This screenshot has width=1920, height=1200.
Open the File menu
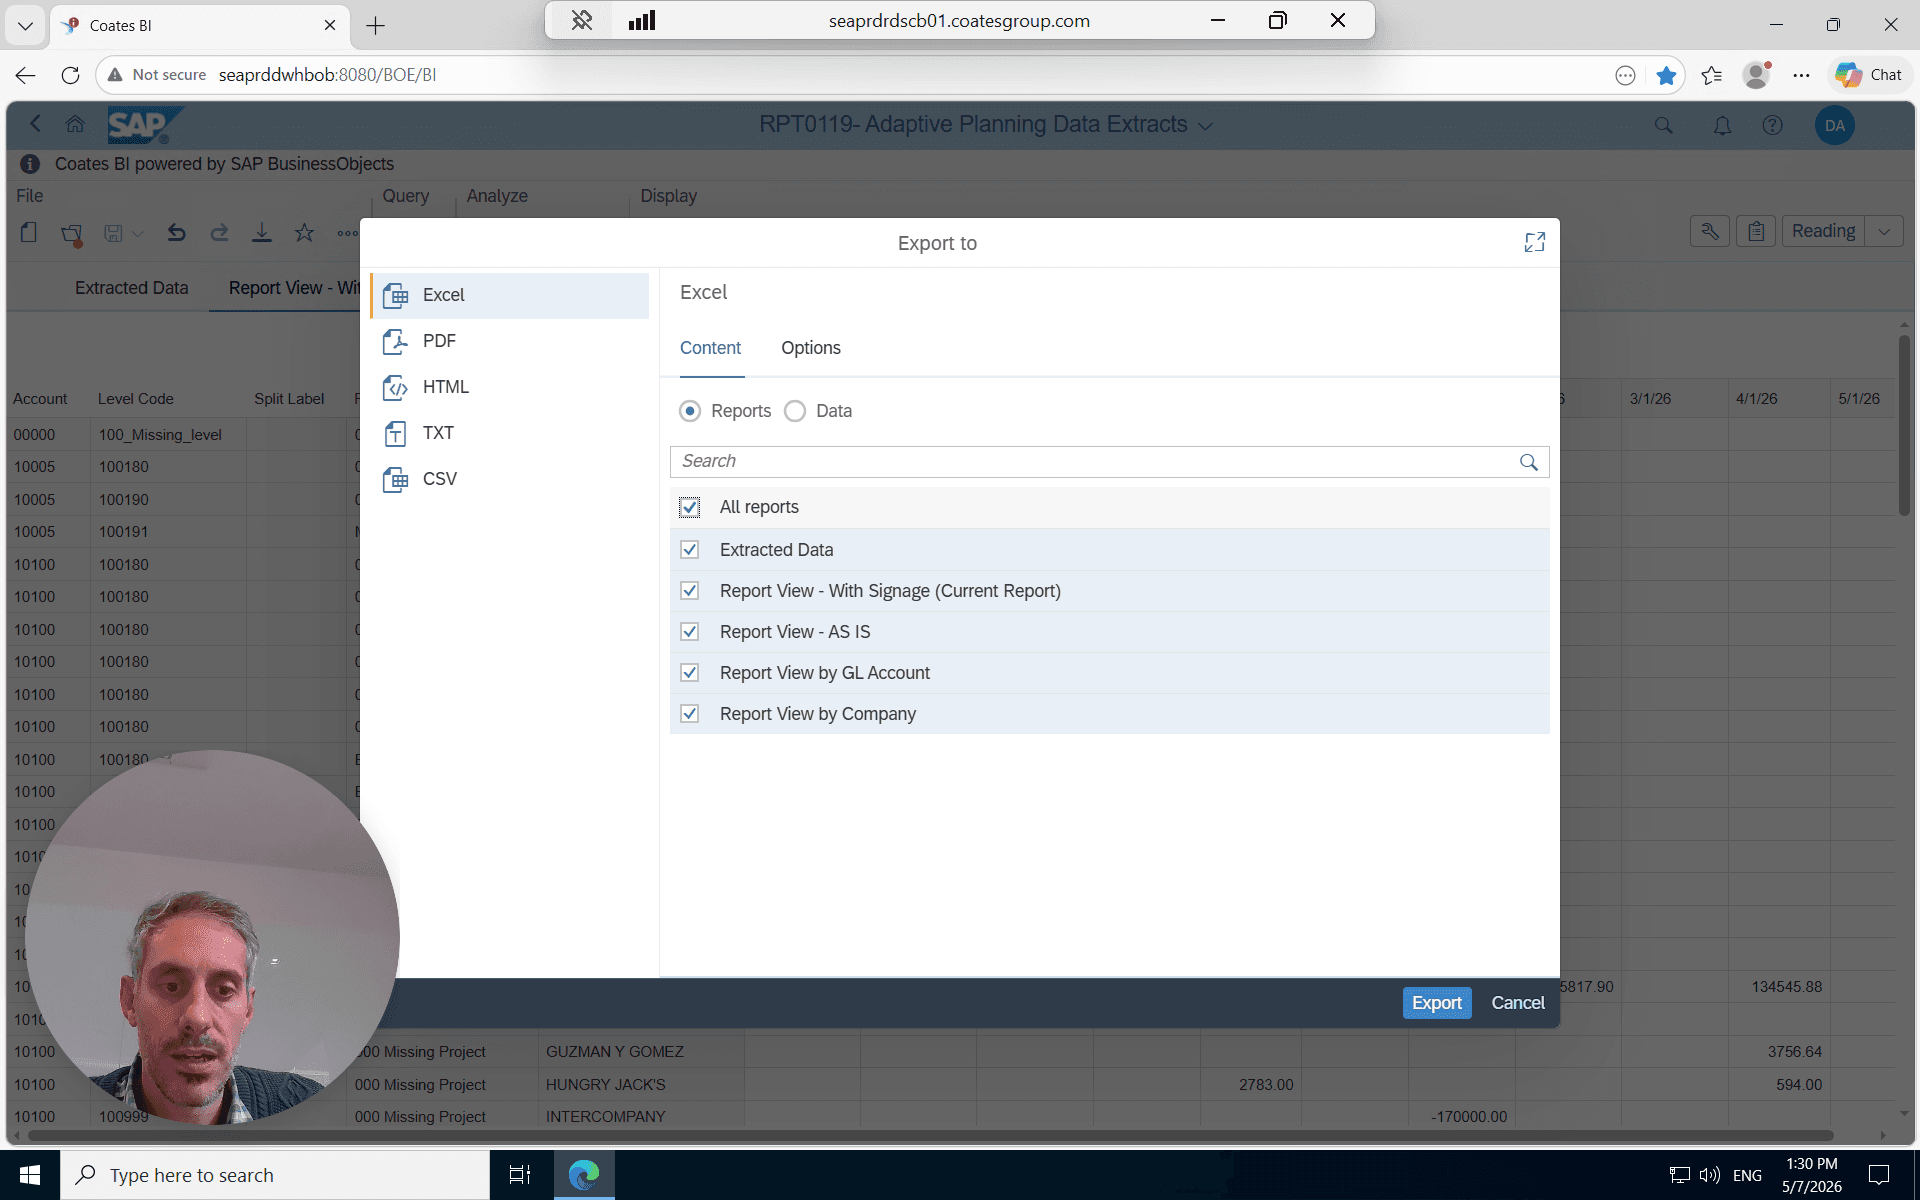coord(29,196)
